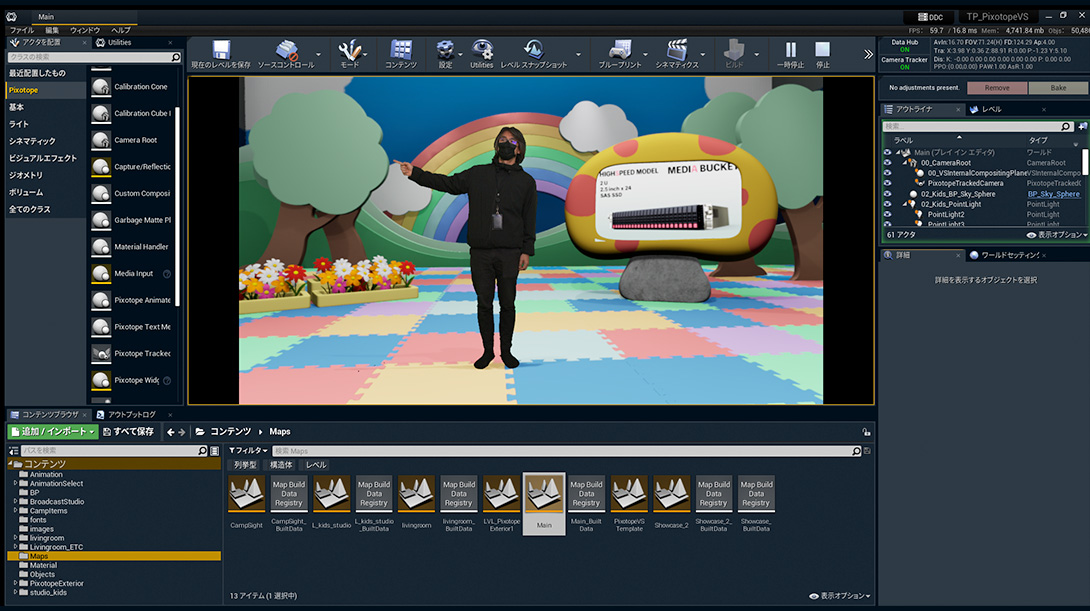Screen dimensions: 1090x611
Task: Toggle the 構造体 filter chip
Action: click(281, 465)
